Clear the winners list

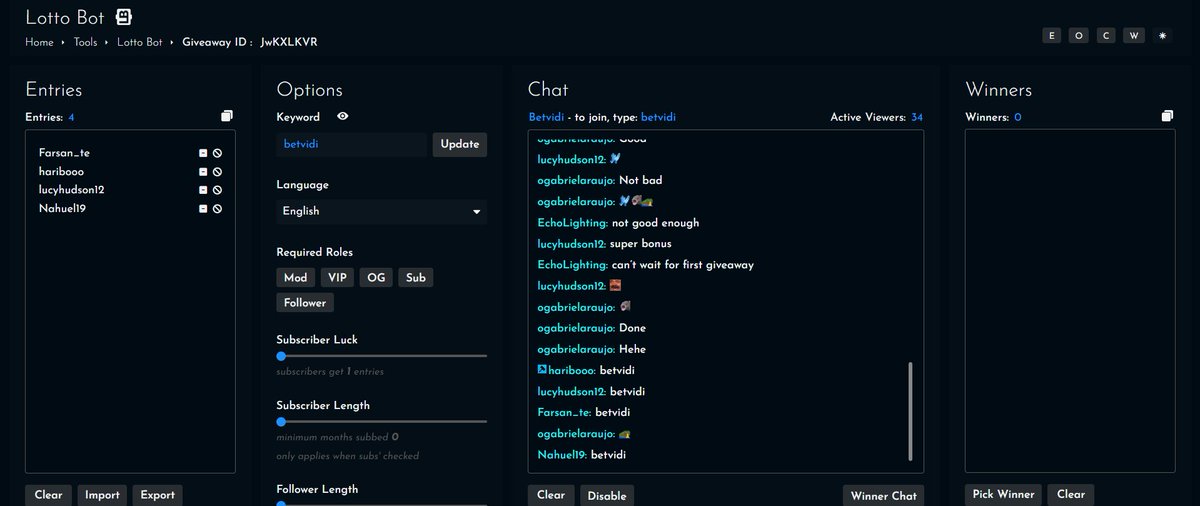click(1071, 495)
